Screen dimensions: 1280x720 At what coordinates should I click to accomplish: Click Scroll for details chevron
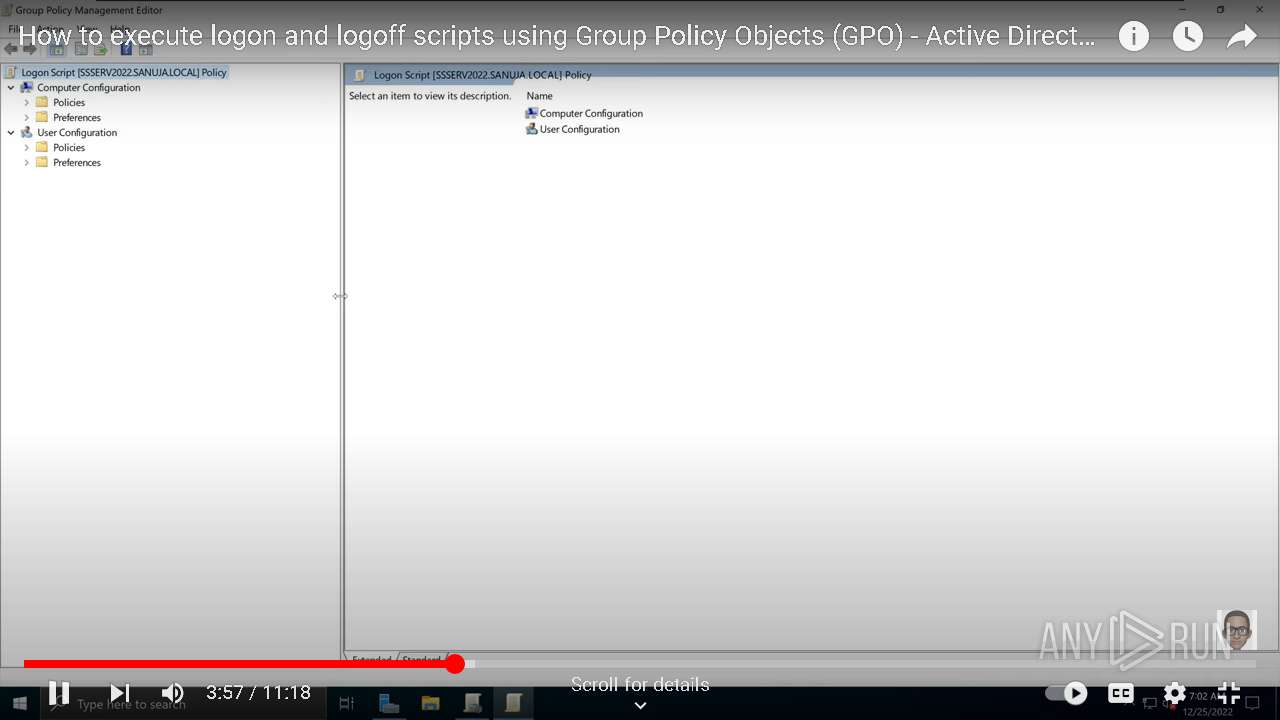point(640,705)
